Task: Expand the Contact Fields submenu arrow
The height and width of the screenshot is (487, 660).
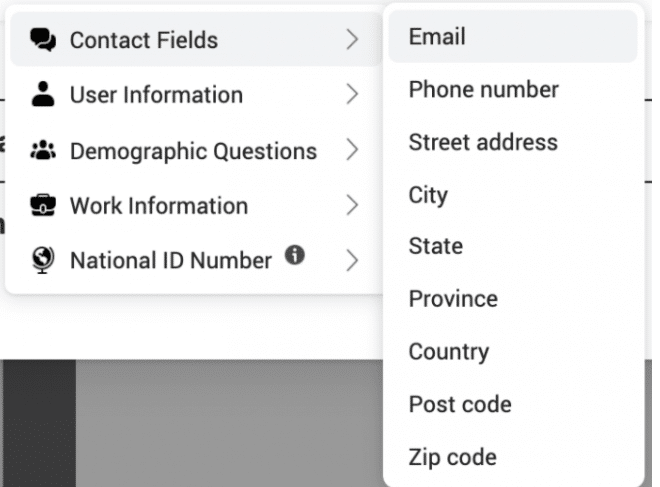Action: (352, 40)
